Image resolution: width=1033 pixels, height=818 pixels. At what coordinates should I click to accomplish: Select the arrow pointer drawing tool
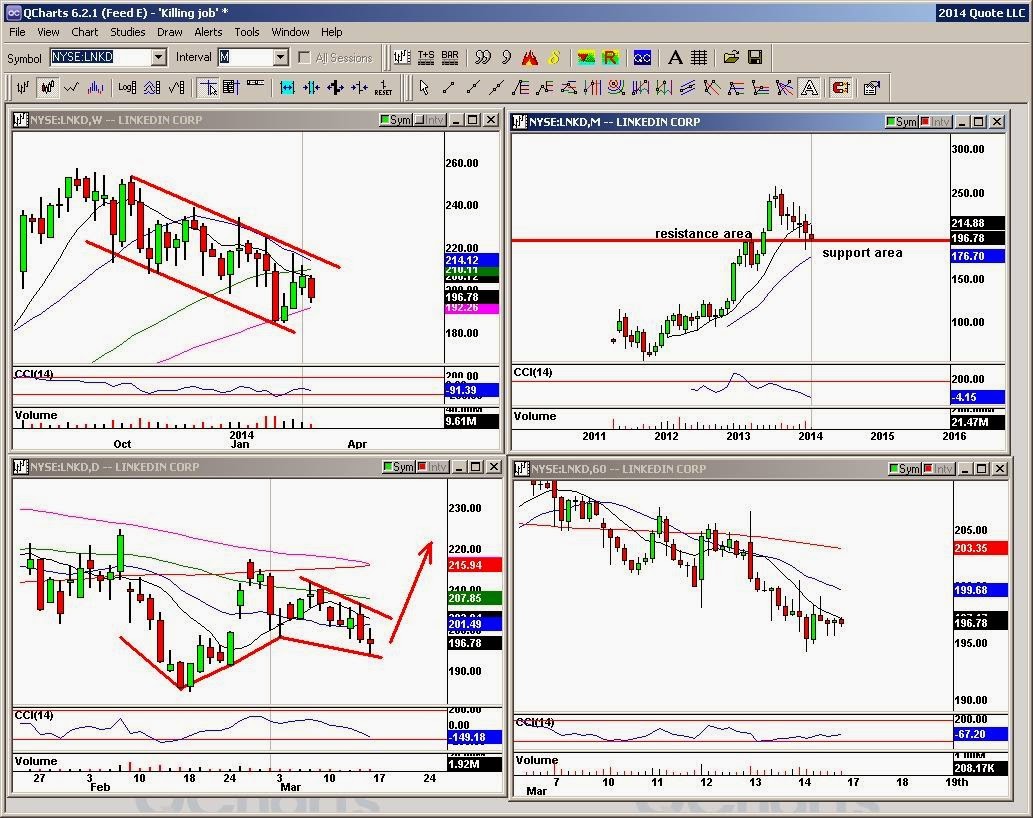(424, 88)
